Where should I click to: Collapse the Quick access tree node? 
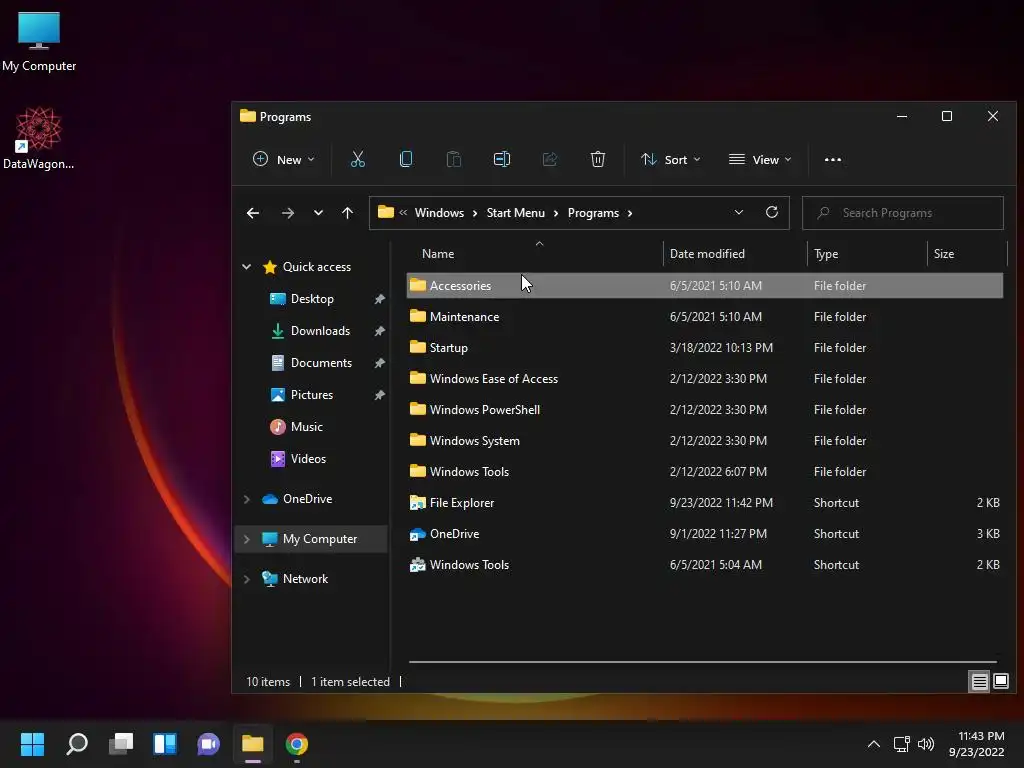(247, 266)
